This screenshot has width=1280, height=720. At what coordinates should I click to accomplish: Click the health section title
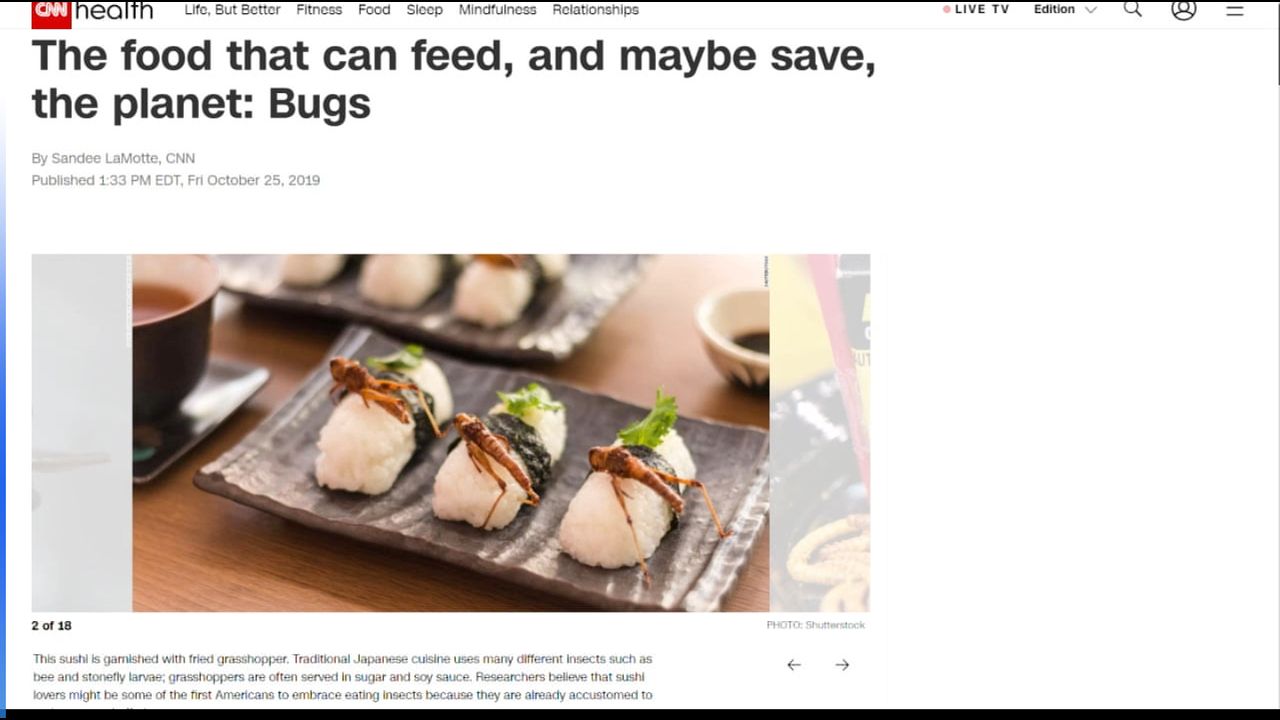pyautogui.click(x=114, y=11)
